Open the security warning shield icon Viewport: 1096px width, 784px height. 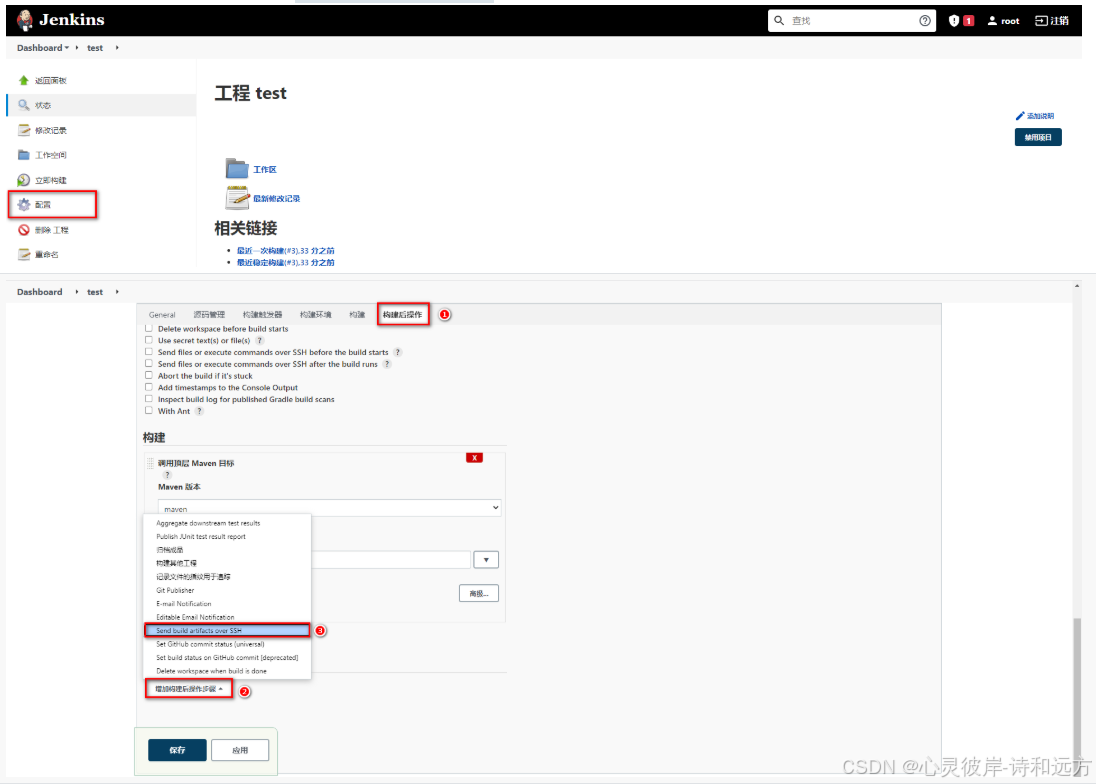953,21
